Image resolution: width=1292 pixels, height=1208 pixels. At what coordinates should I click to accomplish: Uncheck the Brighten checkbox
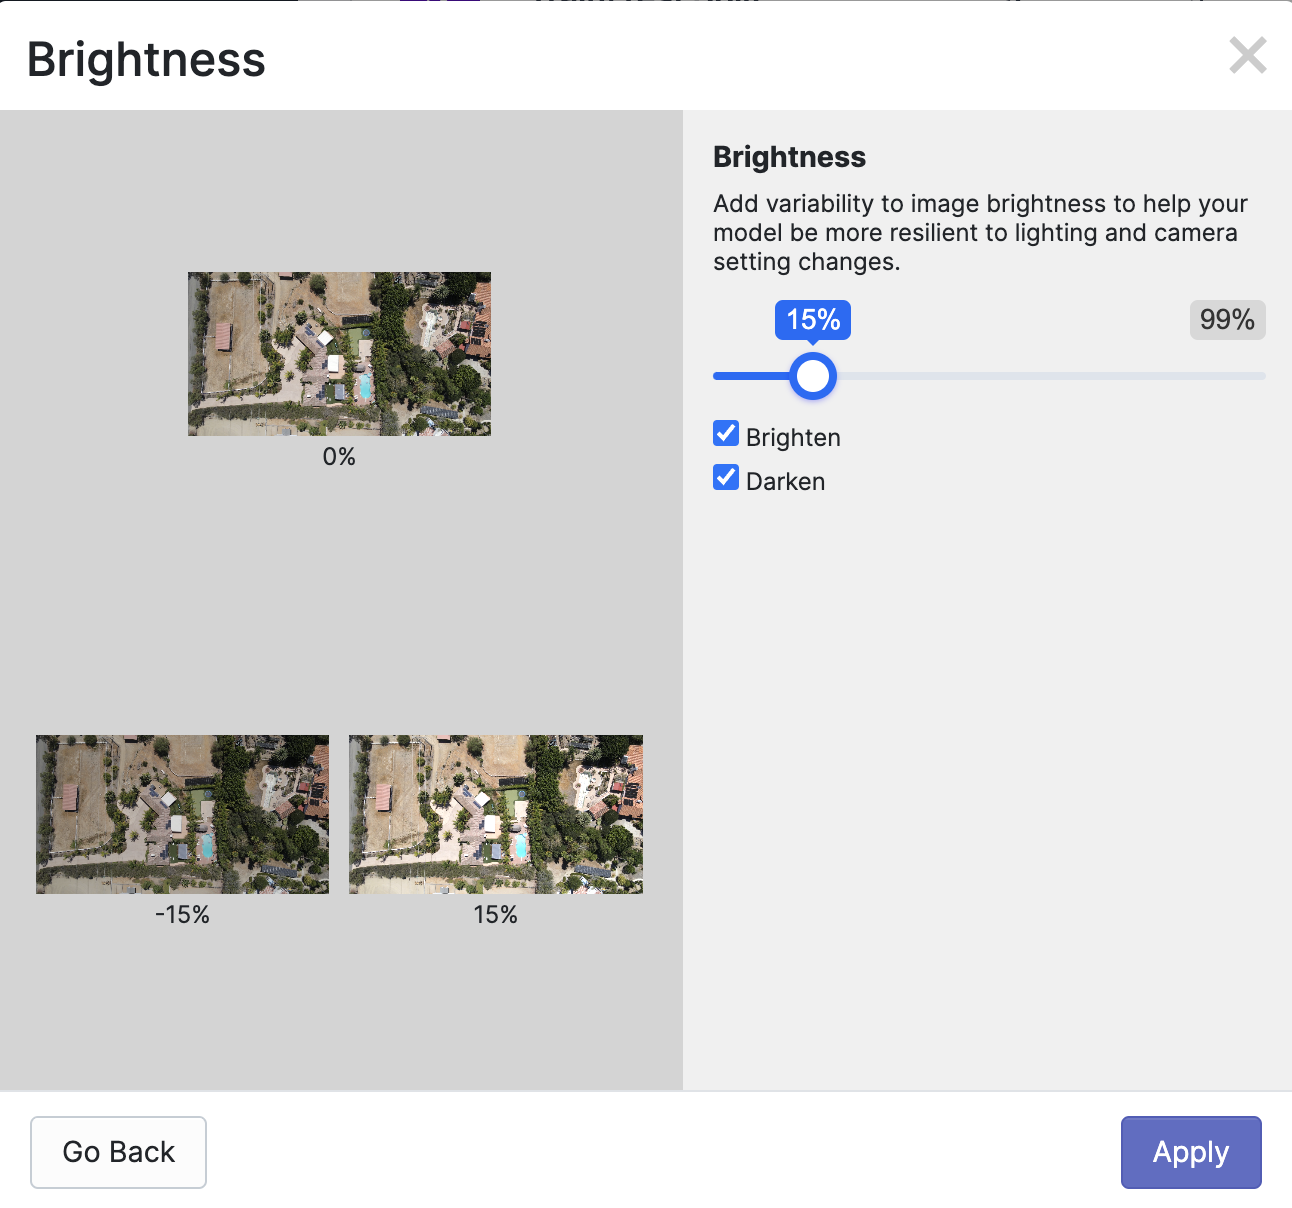point(726,434)
